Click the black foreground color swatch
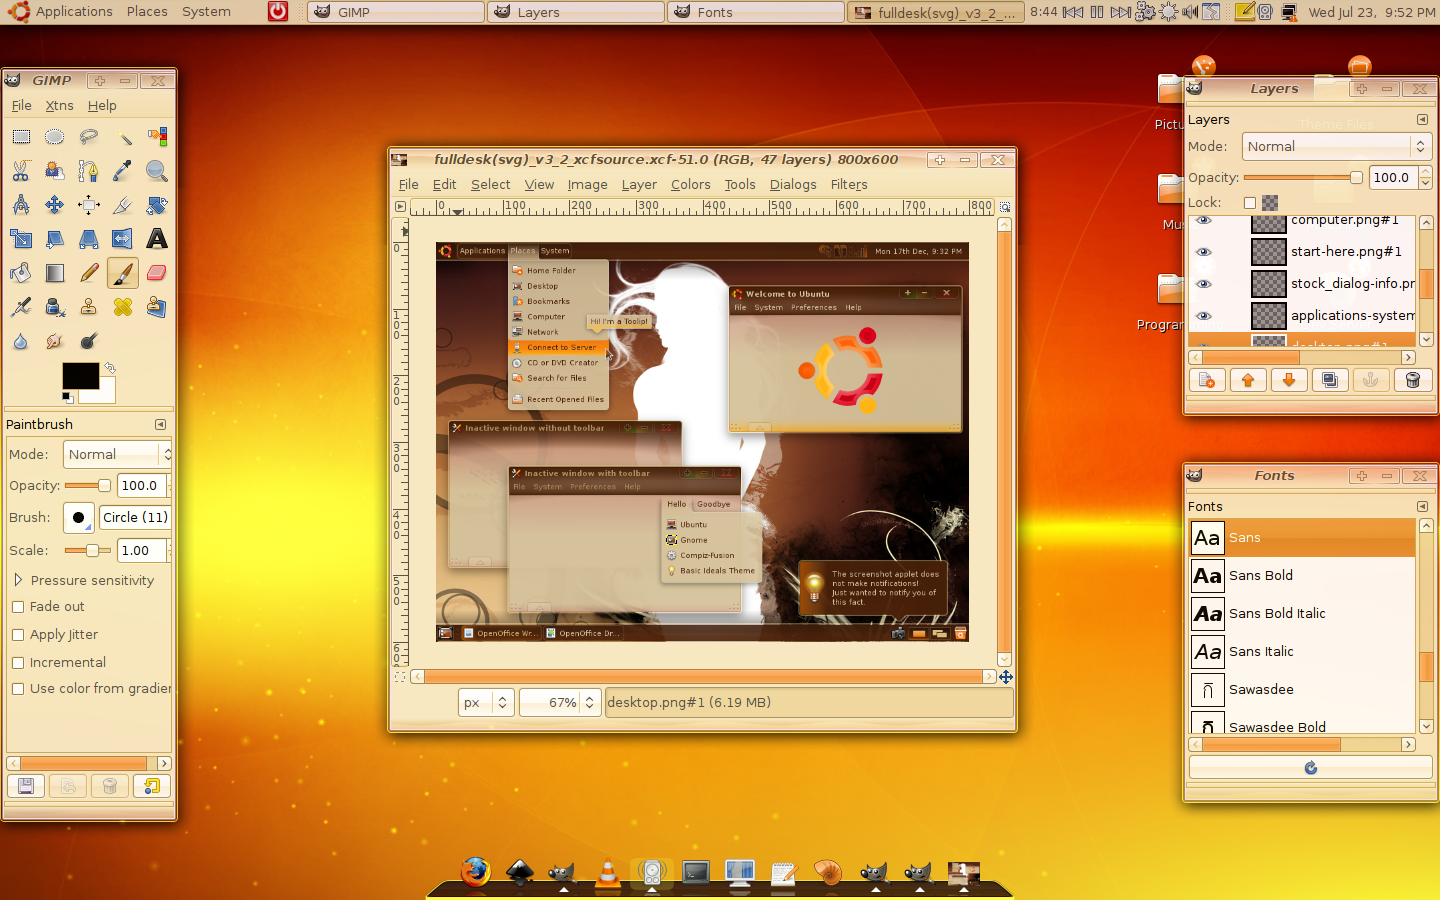The height and width of the screenshot is (900, 1440). pyautogui.click(x=80, y=376)
